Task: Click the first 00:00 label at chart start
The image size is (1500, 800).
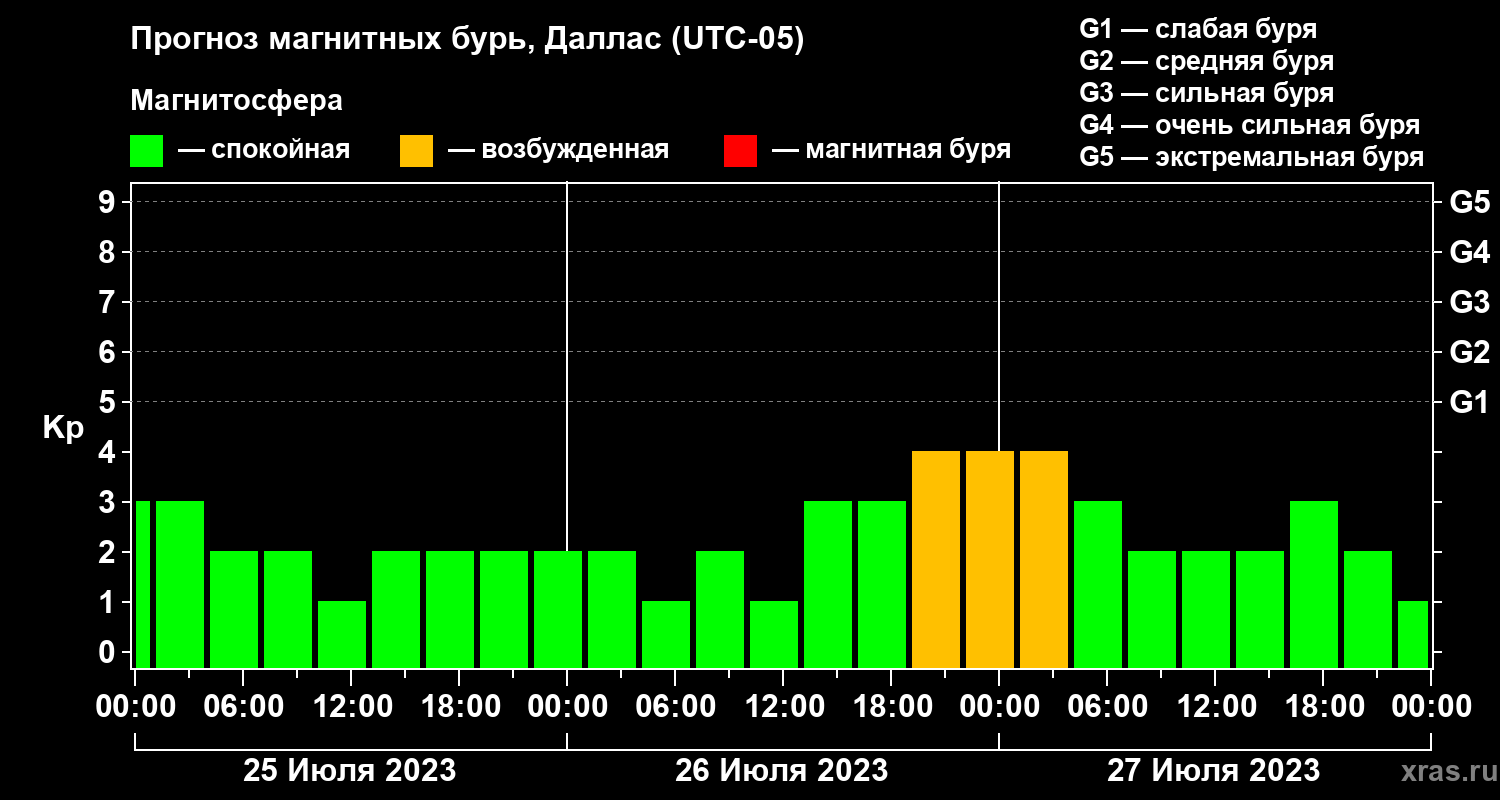Action: tap(136, 706)
